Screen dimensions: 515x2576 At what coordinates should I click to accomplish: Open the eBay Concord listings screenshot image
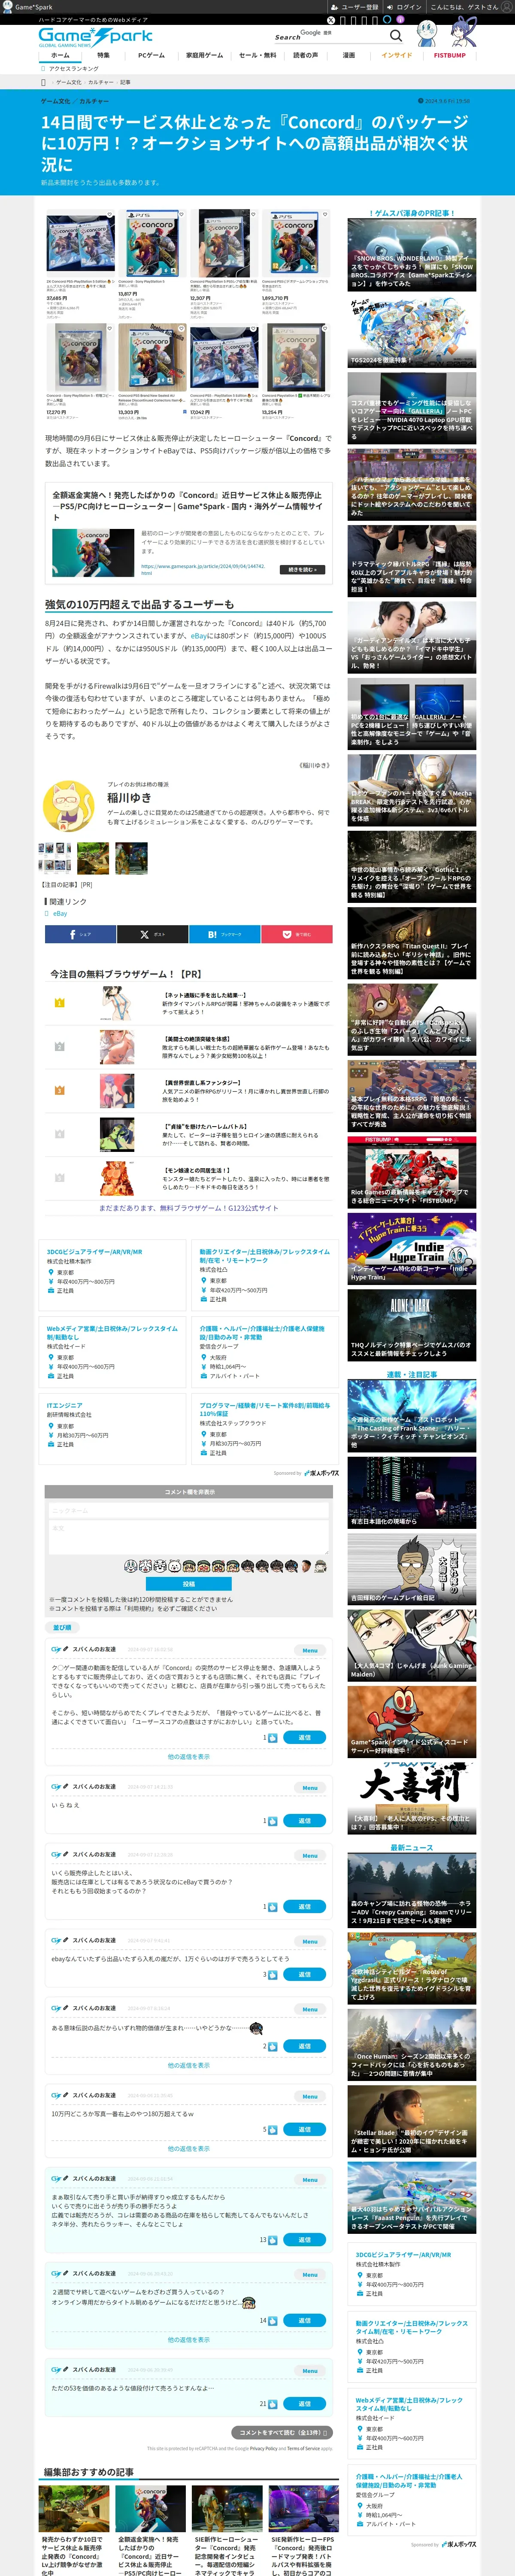[x=189, y=314]
